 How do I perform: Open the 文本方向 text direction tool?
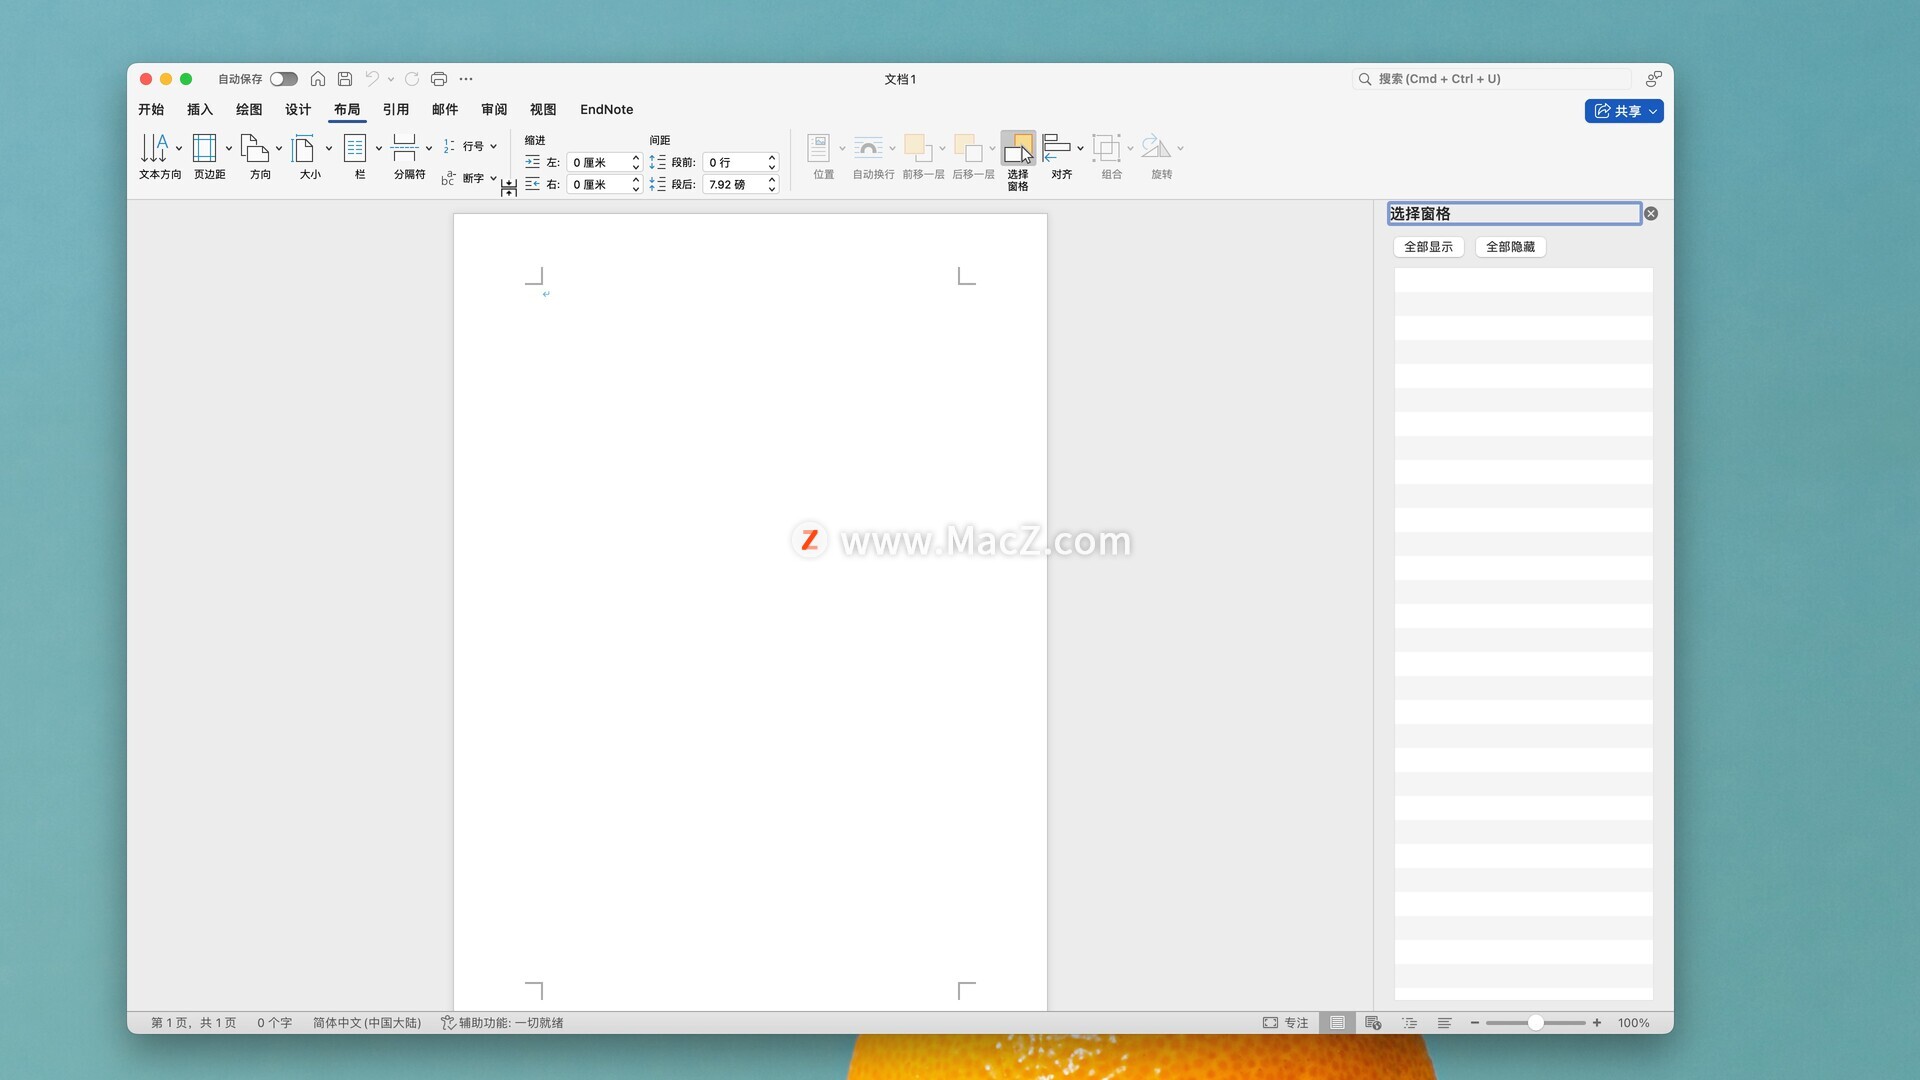[x=160, y=156]
